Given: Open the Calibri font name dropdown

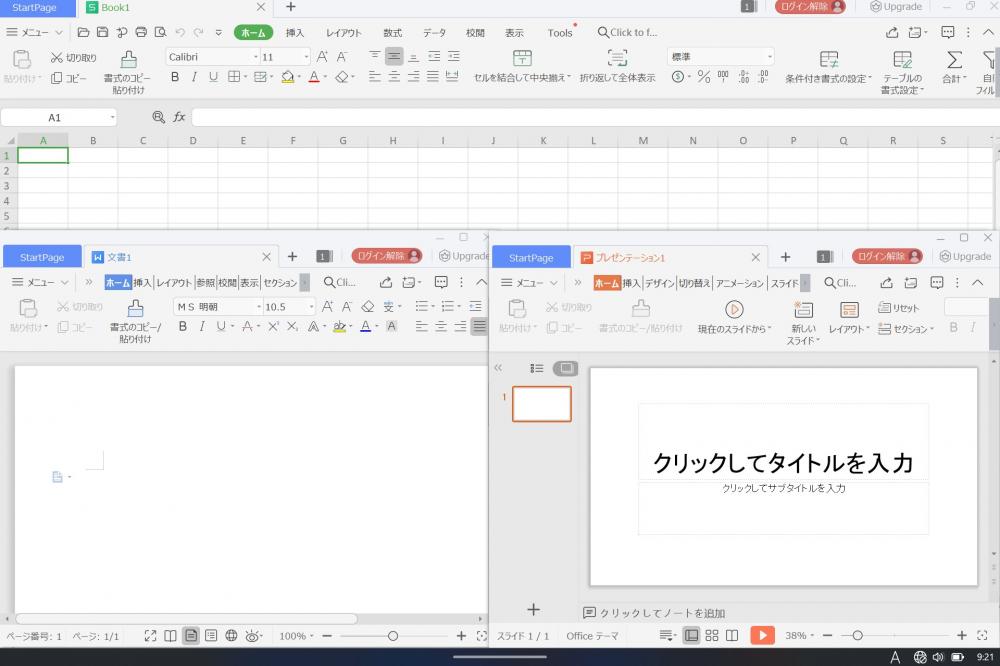Looking at the screenshot, I should pyautogui.click(x=256, y=57).
